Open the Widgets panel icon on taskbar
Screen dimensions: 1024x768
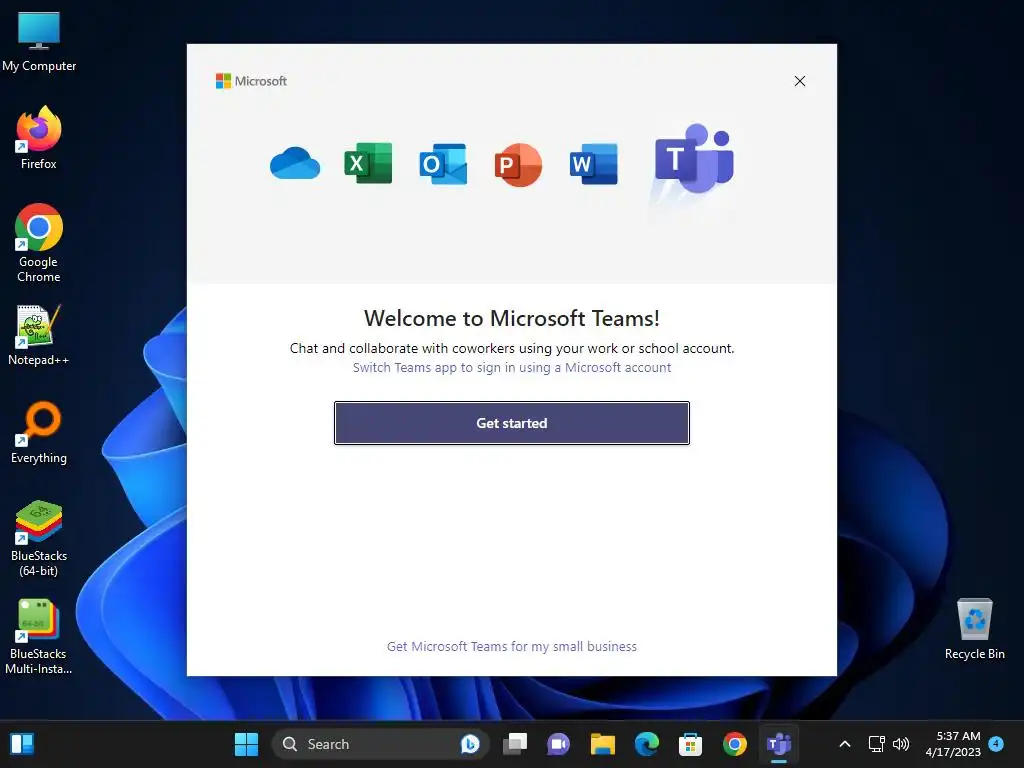[x=22, y=744]
